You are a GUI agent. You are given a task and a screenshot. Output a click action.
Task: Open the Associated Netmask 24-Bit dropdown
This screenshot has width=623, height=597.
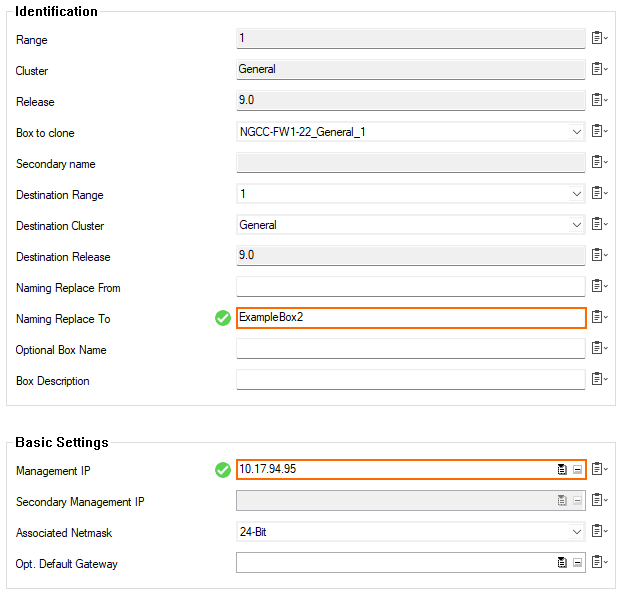click(x=577, y=532)
